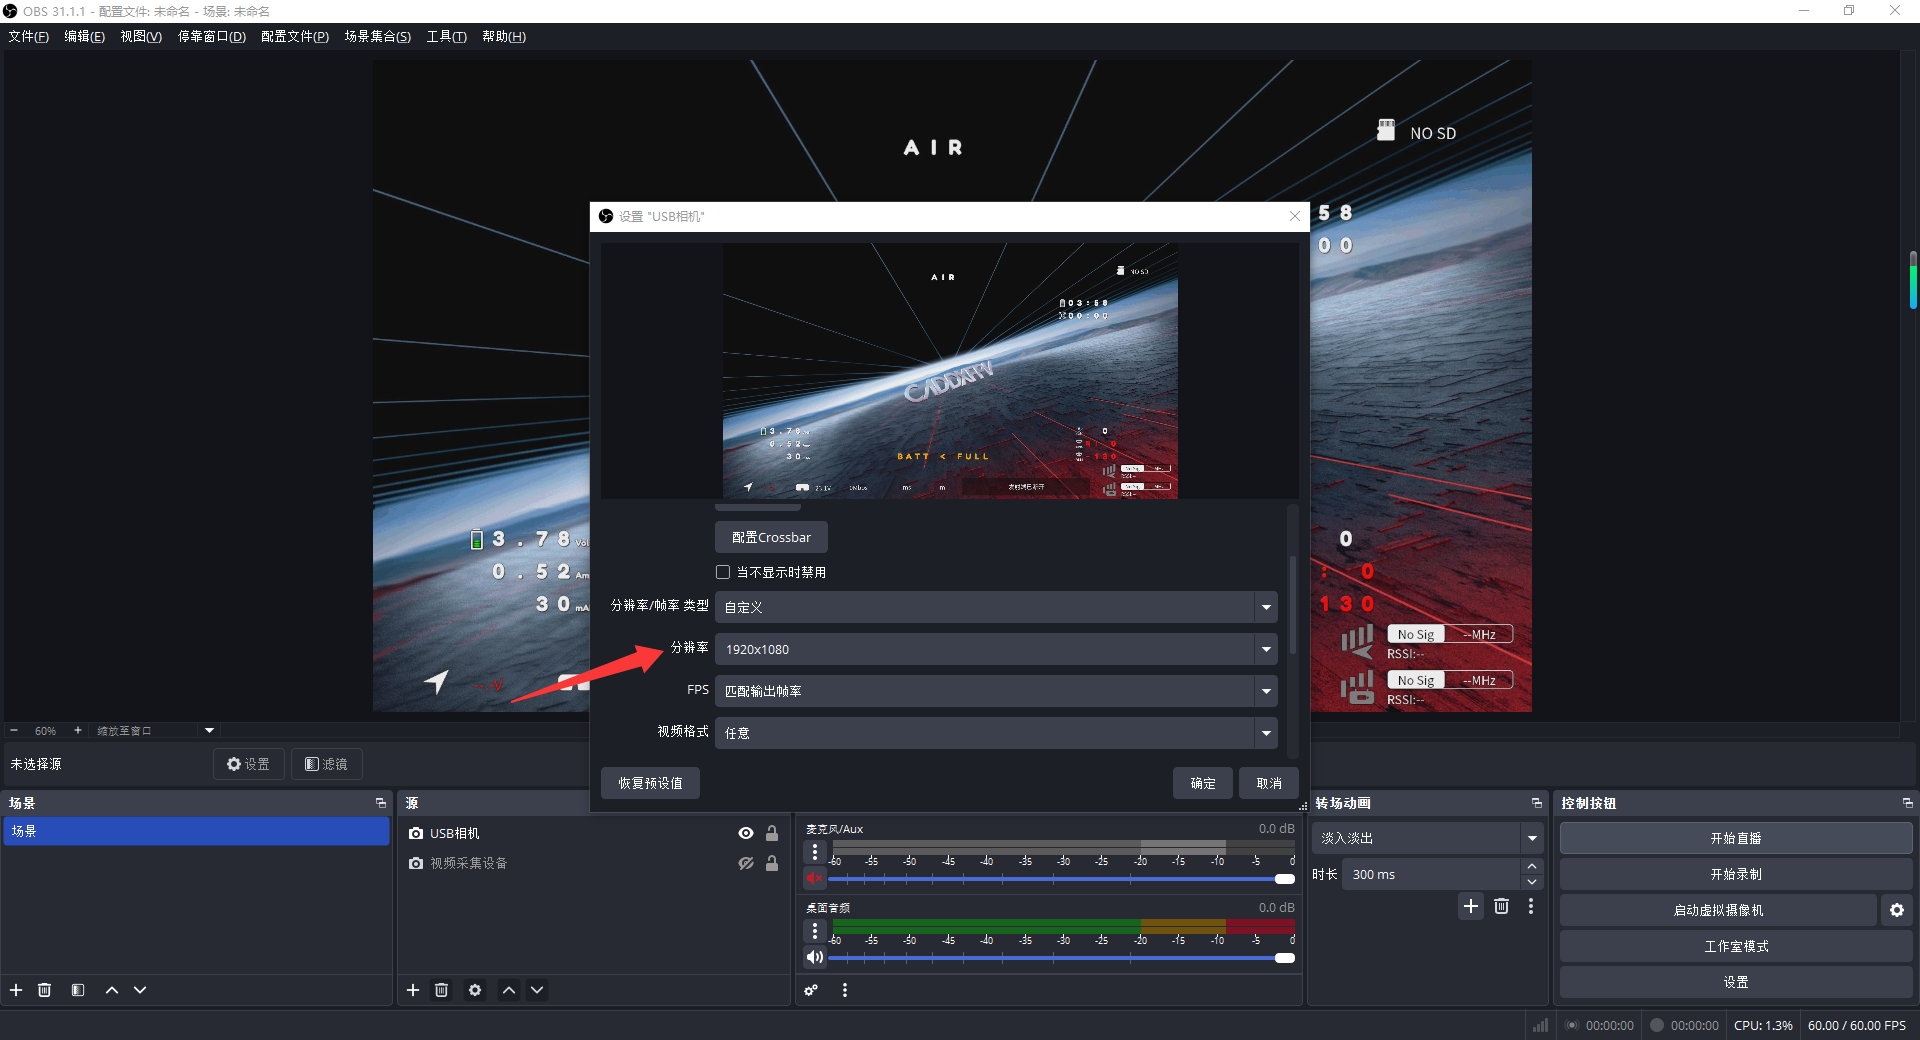Open 淡入淡出 transition dropdown
This screenshot has width=1920, height=1040.
pos(1428,838)
